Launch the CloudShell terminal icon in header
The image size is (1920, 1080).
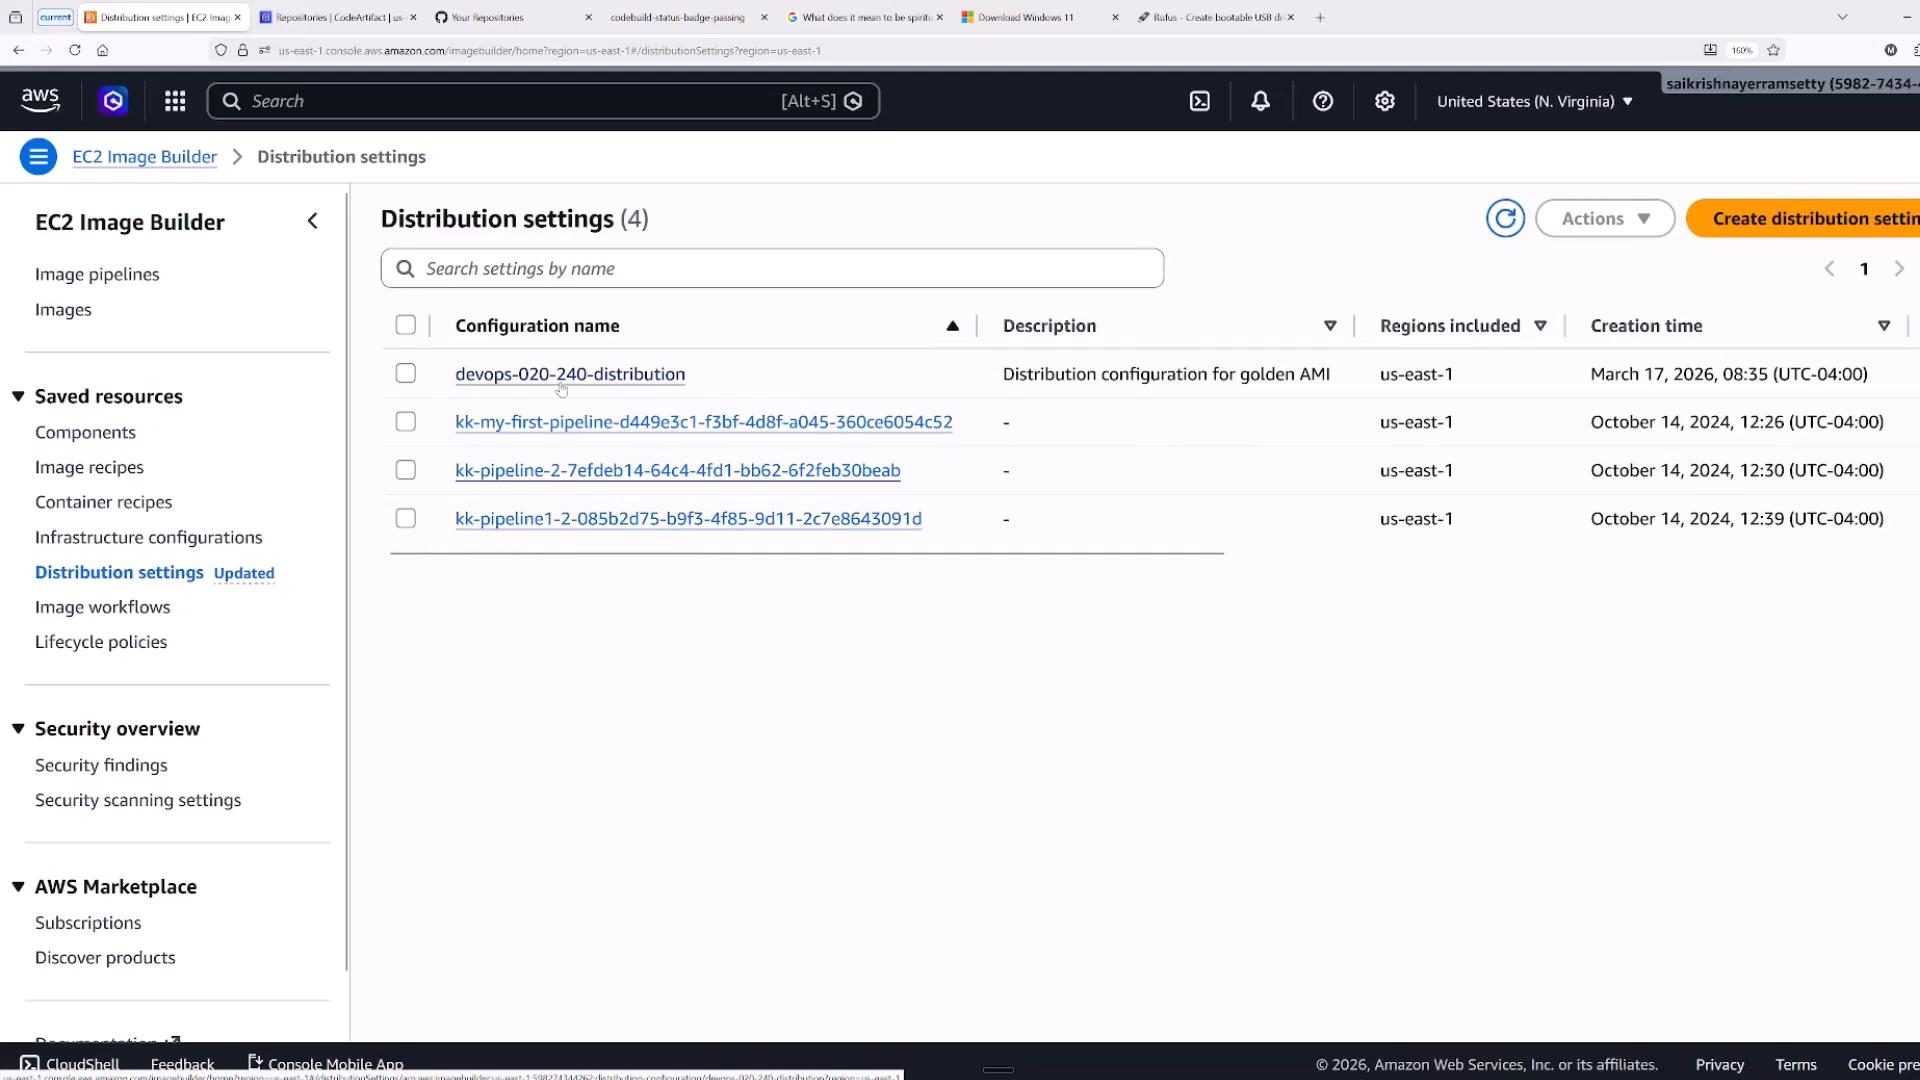coord(1200,101)
